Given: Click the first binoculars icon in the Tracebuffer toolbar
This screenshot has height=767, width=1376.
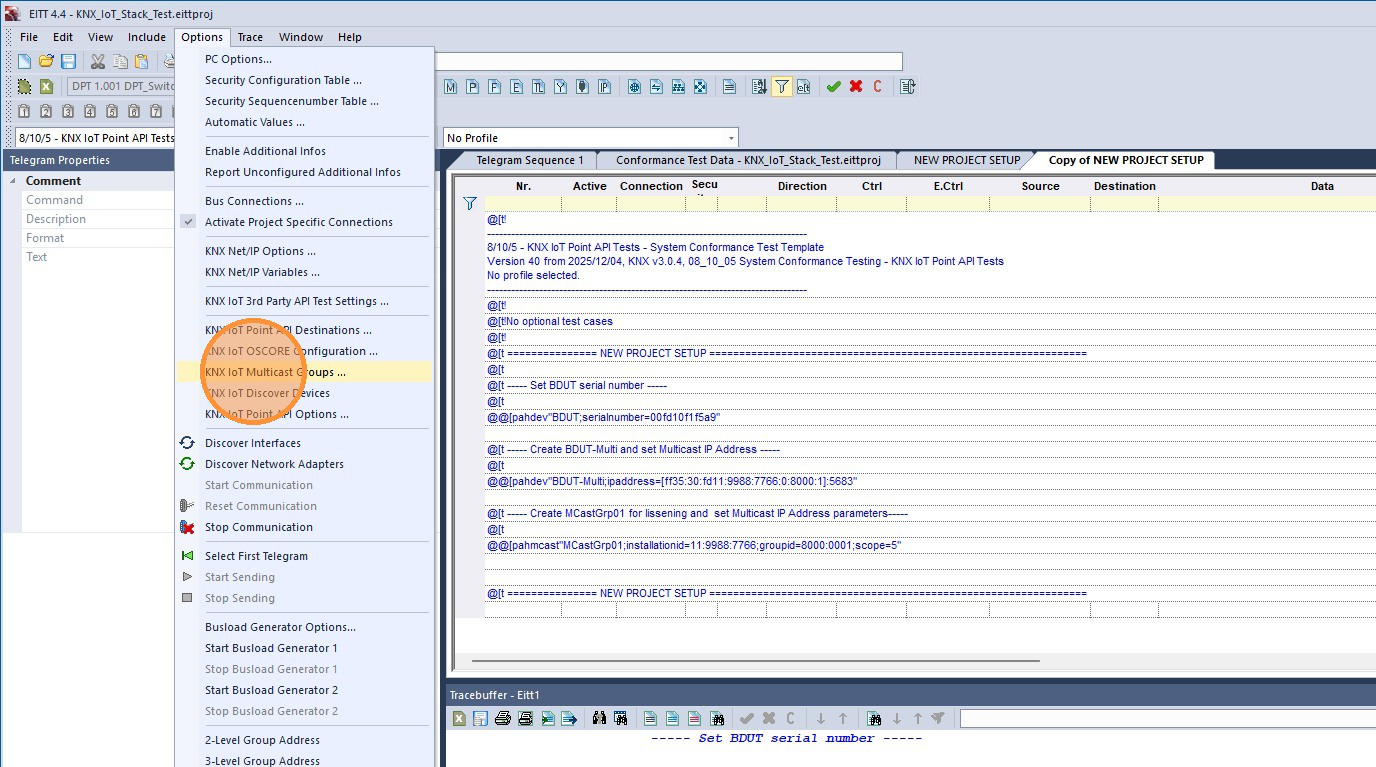Looking at the screenshot, I should point(599,718).
